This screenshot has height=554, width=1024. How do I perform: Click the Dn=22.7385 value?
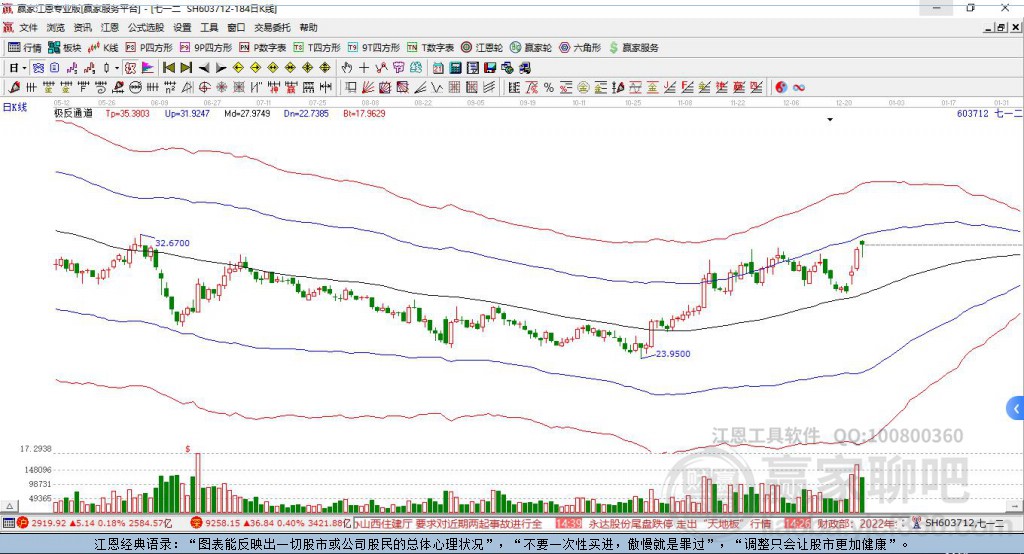point(306,113)
